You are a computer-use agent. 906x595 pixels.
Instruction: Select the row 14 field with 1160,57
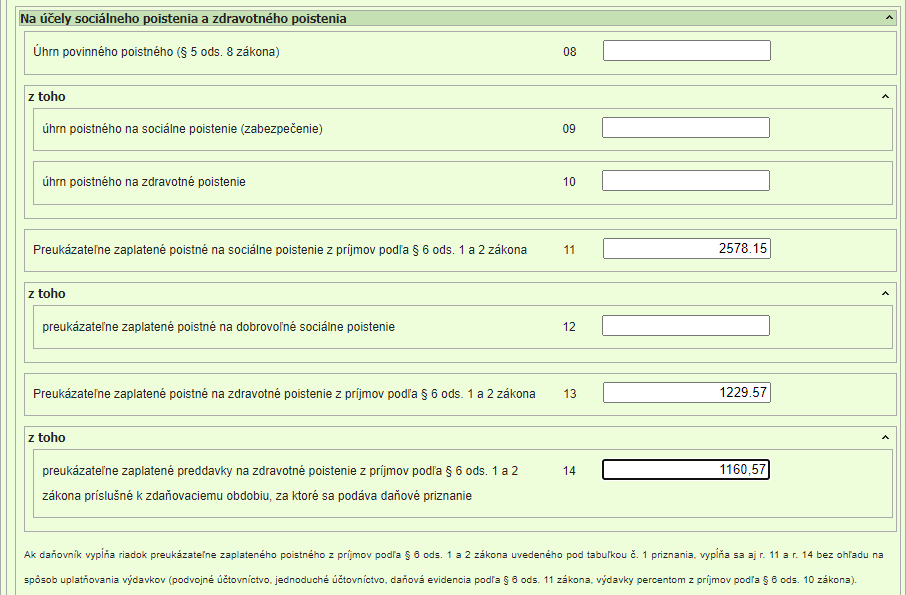pos(686,470)
